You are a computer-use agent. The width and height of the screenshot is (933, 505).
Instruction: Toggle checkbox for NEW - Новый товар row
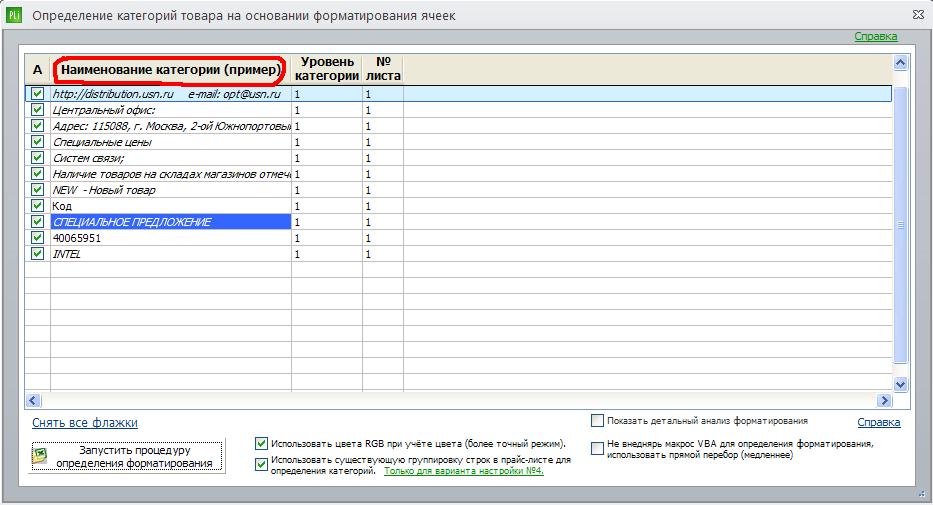pos(37,190)
